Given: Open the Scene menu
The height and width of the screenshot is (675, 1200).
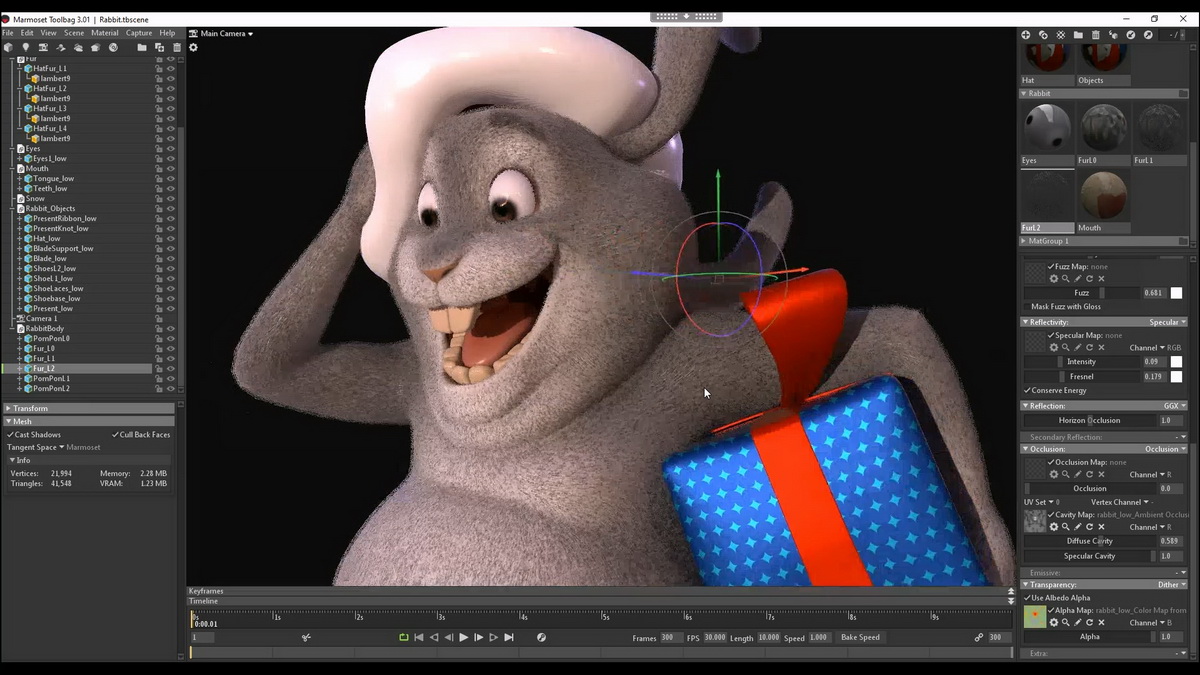Looking at the screenshot, I should click(74, 33).
